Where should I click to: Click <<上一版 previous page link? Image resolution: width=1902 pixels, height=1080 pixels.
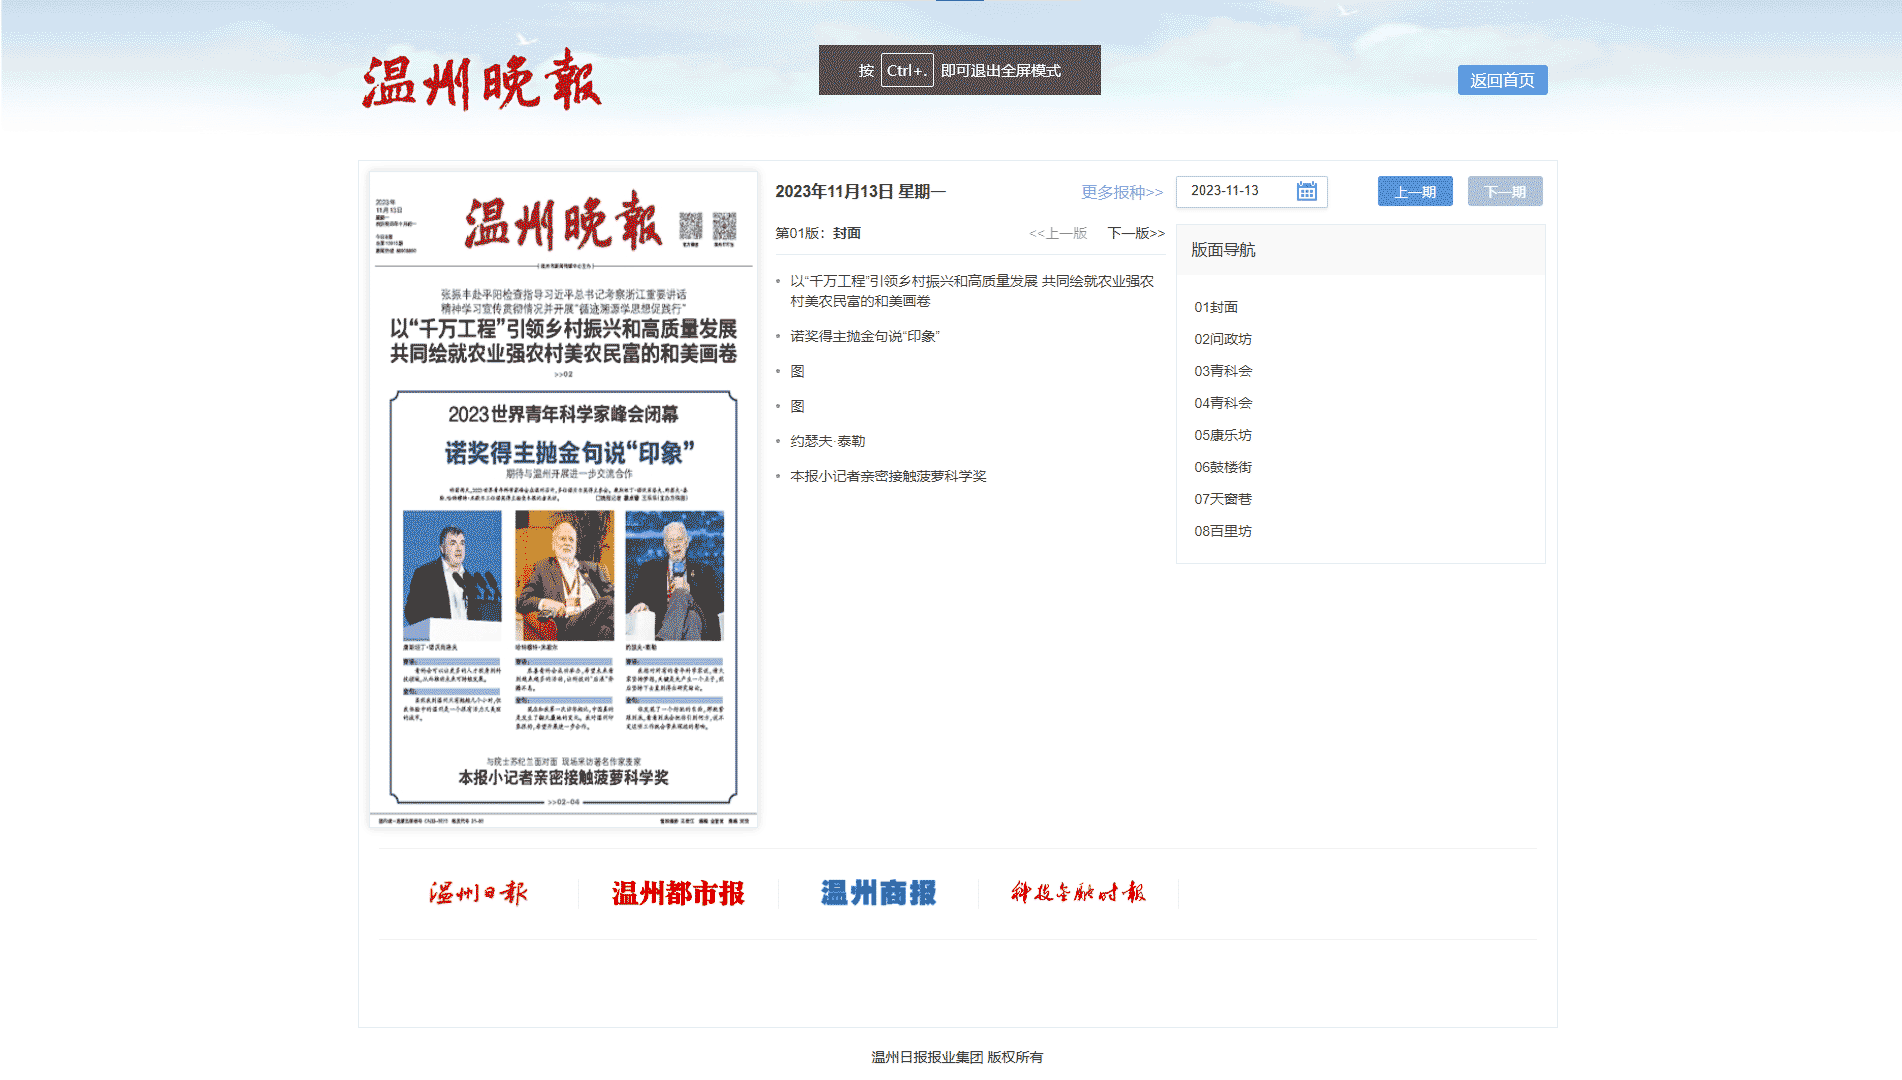pyautogui.click(x=1058, y=233)
